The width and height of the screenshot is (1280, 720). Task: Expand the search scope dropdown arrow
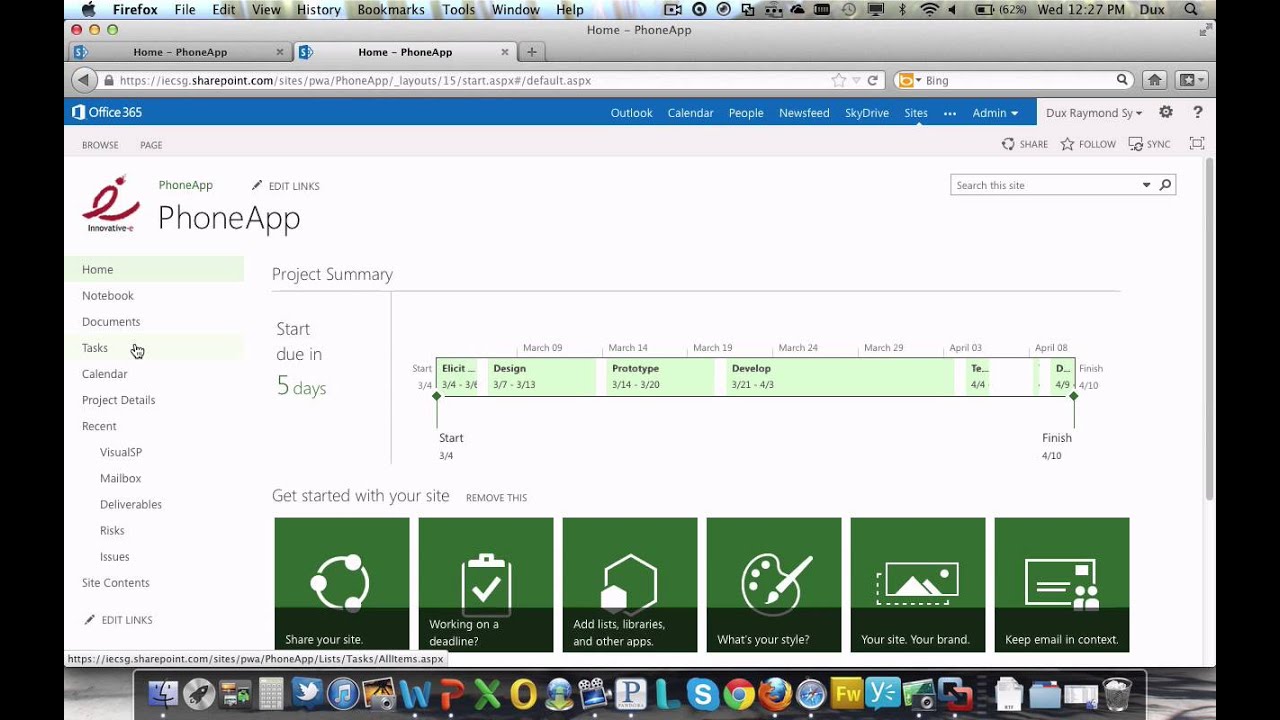click(1146, 185)
